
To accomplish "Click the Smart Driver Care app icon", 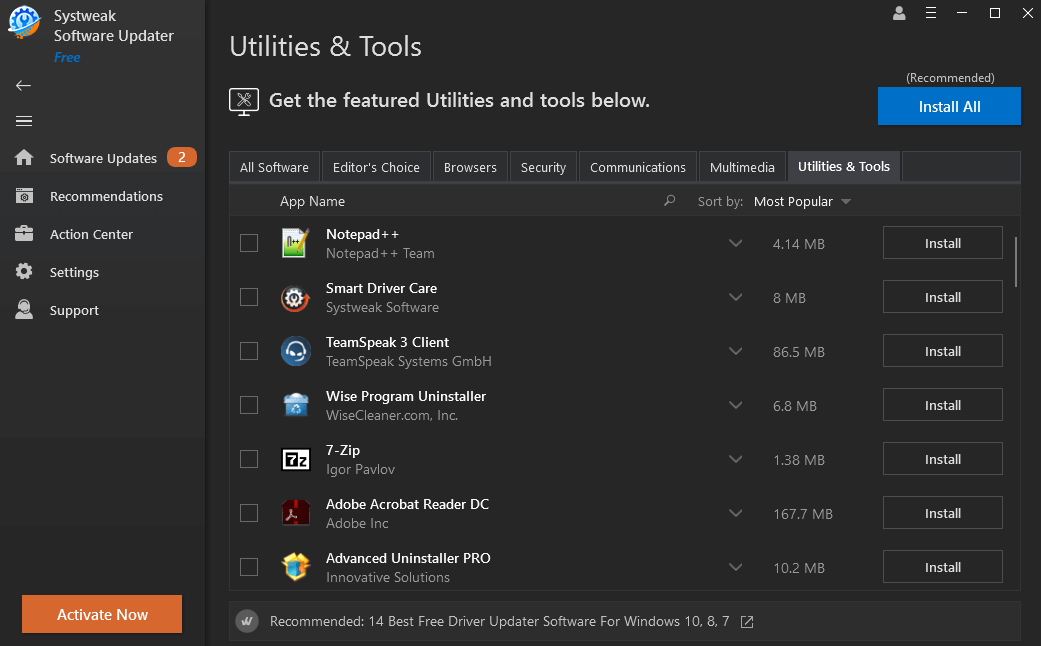I will pos(295,297).
